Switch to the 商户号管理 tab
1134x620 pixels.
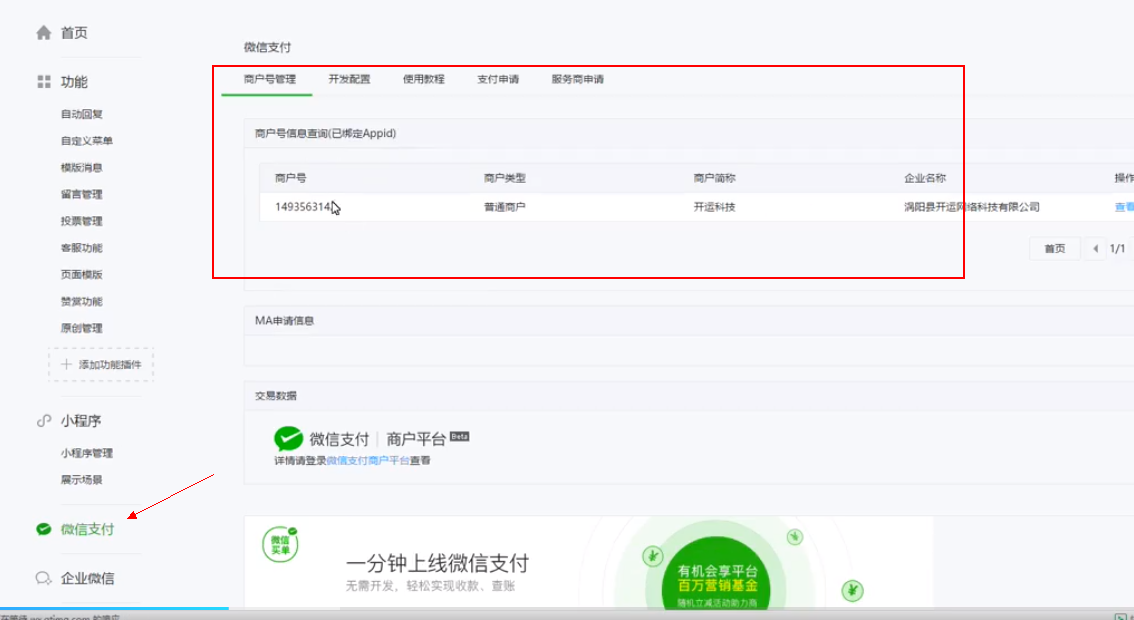pos(270,79)
